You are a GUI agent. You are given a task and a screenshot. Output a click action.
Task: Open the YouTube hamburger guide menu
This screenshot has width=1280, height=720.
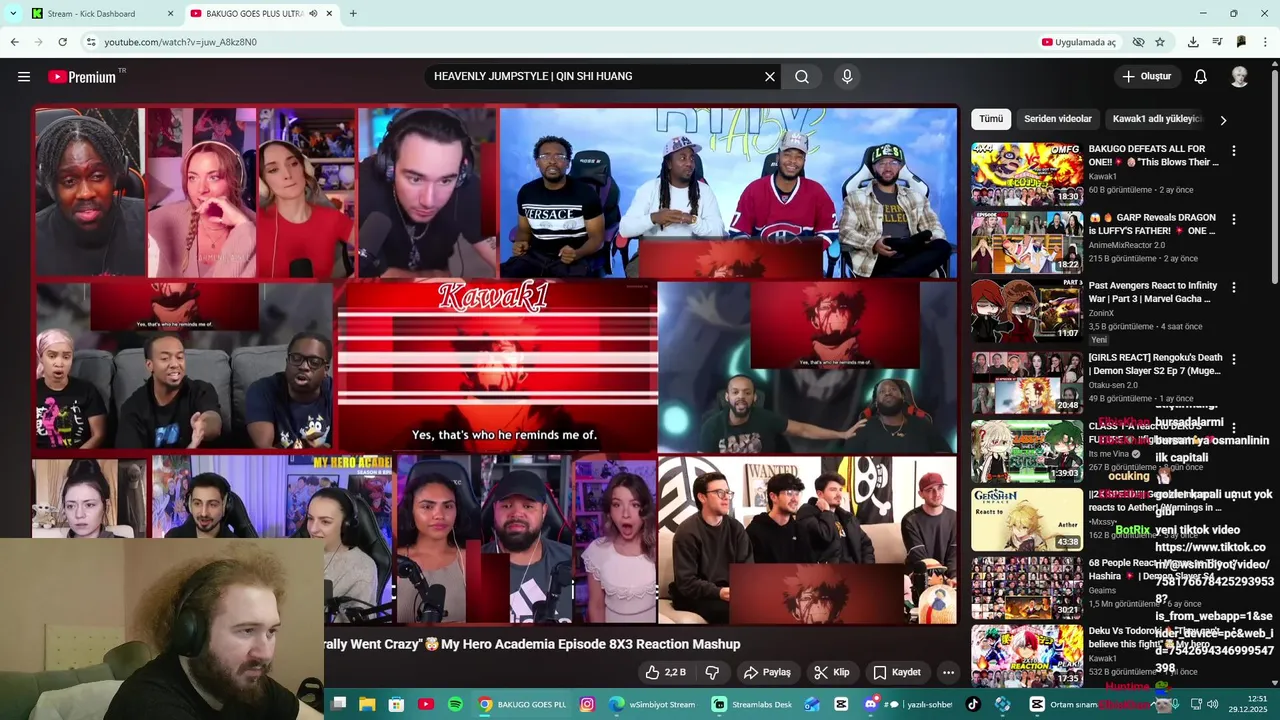pos(24,76)
